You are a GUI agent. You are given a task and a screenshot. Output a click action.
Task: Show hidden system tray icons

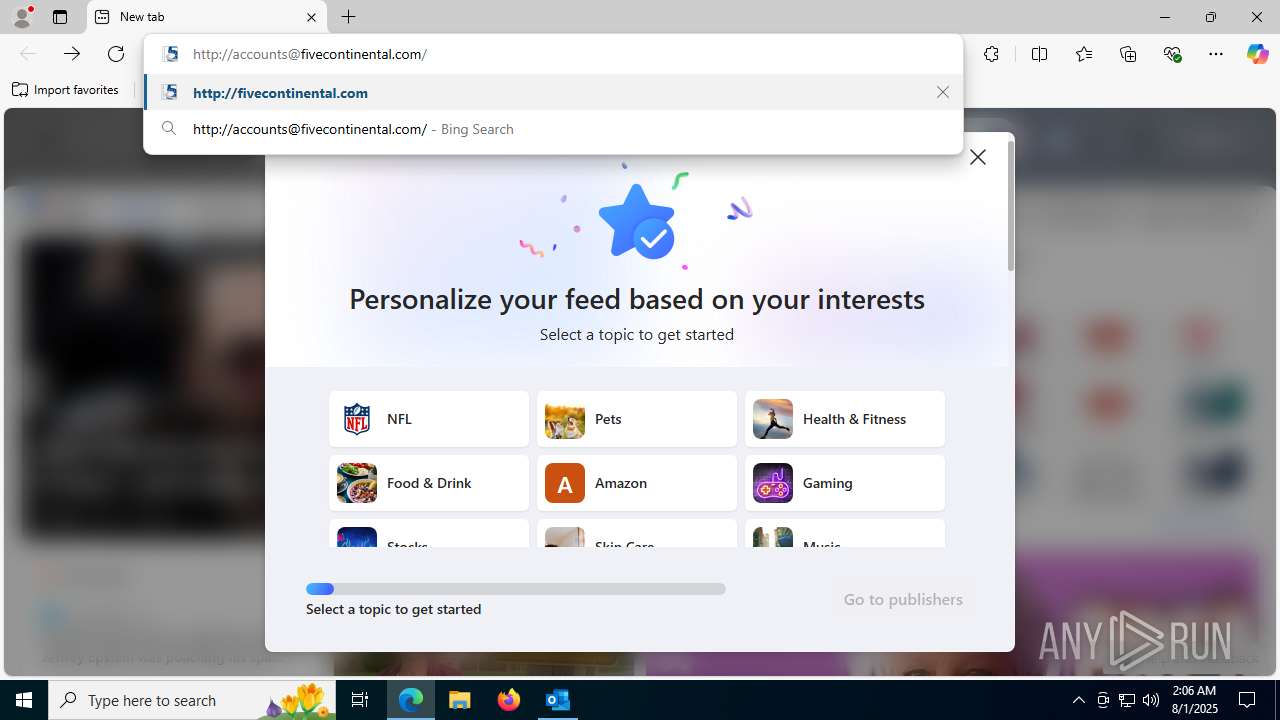(1078, 700)
